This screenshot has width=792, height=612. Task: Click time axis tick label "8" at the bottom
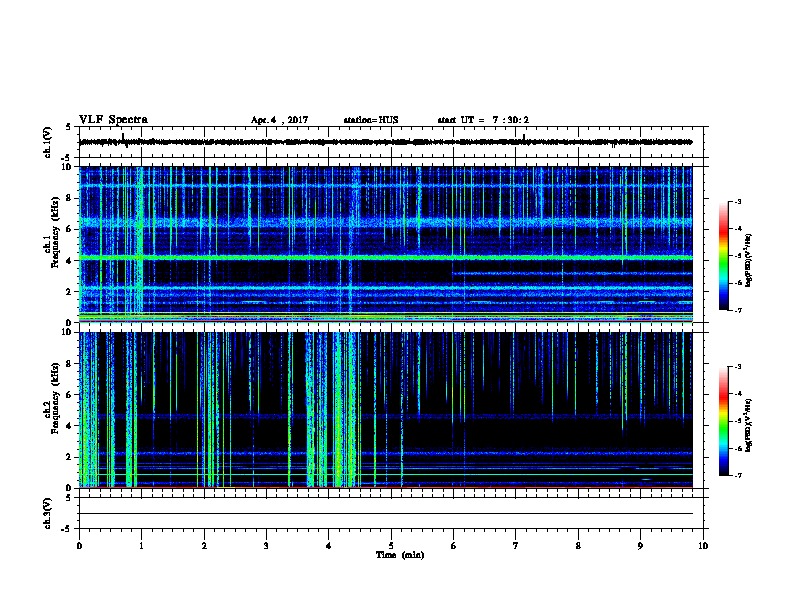coord(578,545)
